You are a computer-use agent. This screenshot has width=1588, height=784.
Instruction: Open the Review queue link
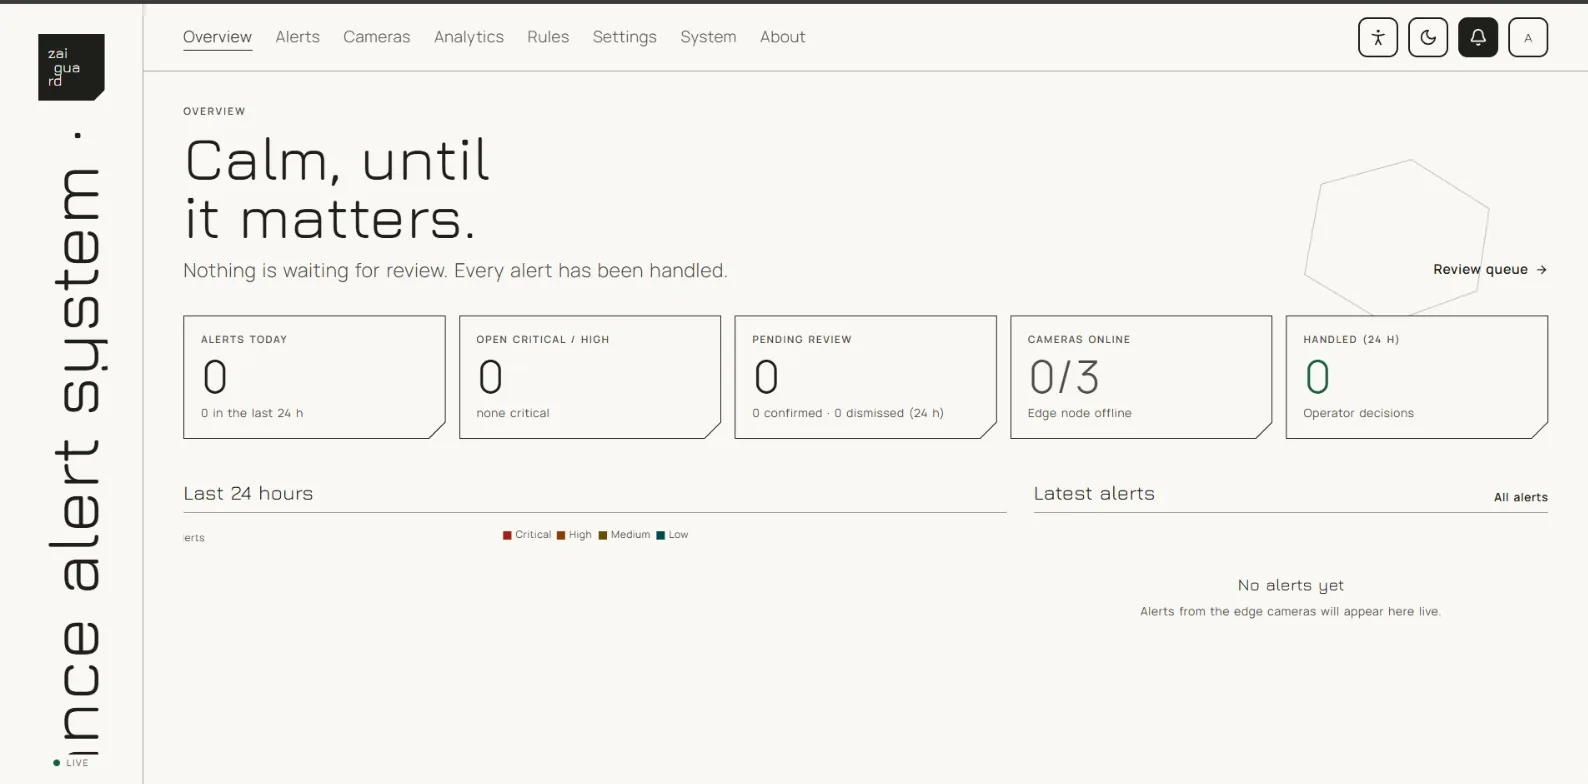point(1490,270)
